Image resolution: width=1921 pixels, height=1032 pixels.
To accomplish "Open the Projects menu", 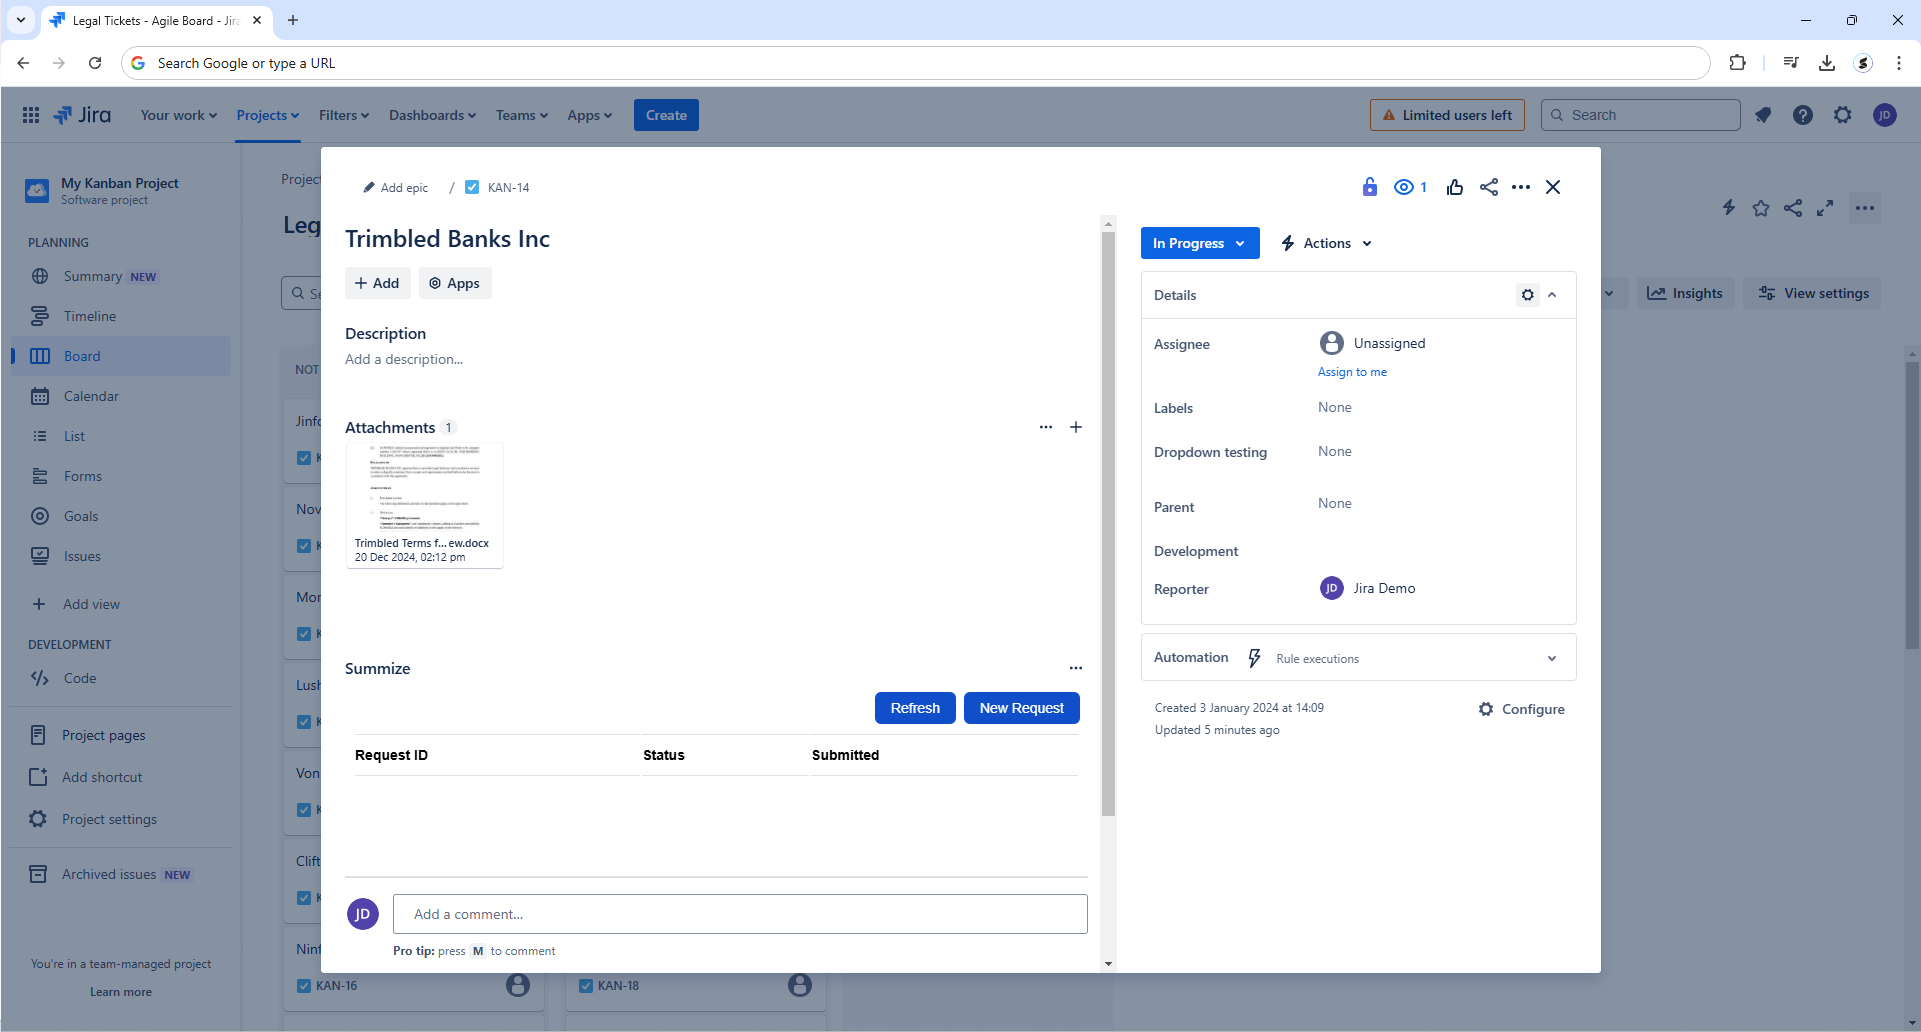I will (268, 115).
